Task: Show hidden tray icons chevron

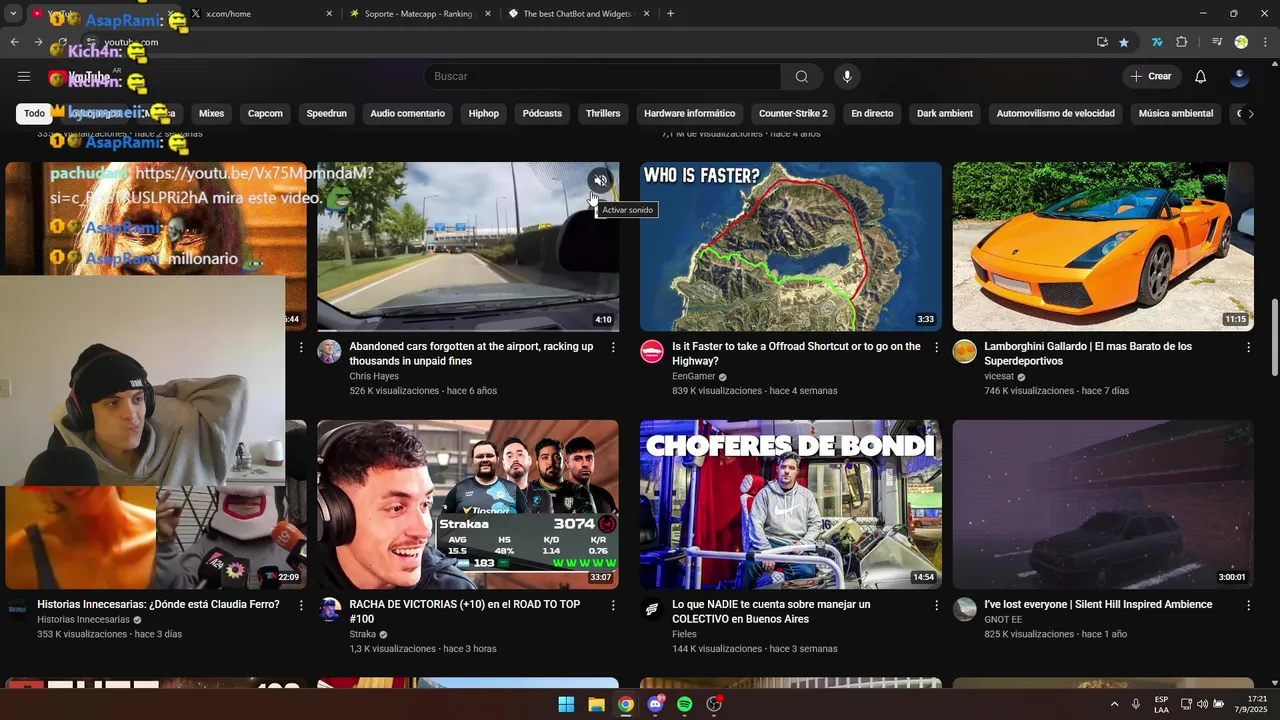Action: click(1114, 704)
